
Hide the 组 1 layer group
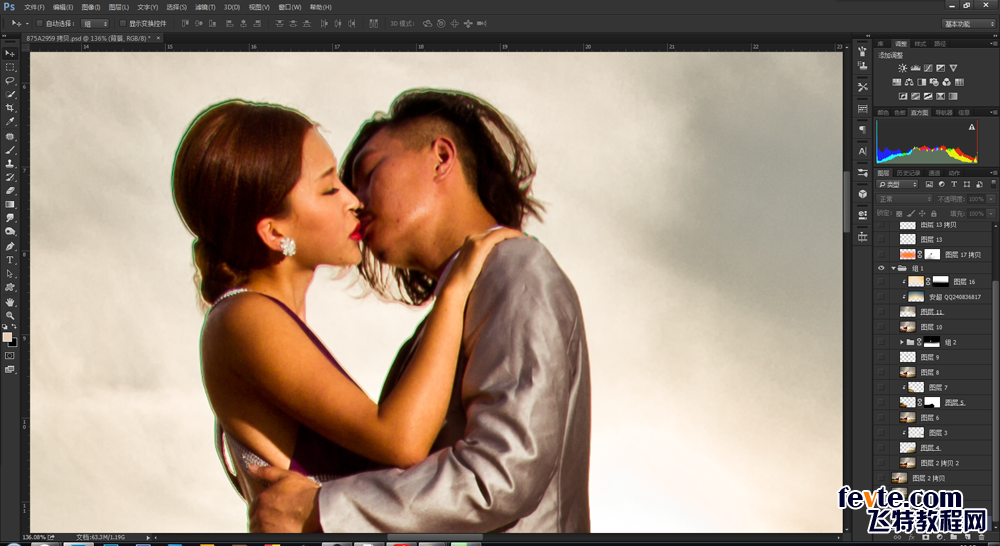tap(881, 269)
